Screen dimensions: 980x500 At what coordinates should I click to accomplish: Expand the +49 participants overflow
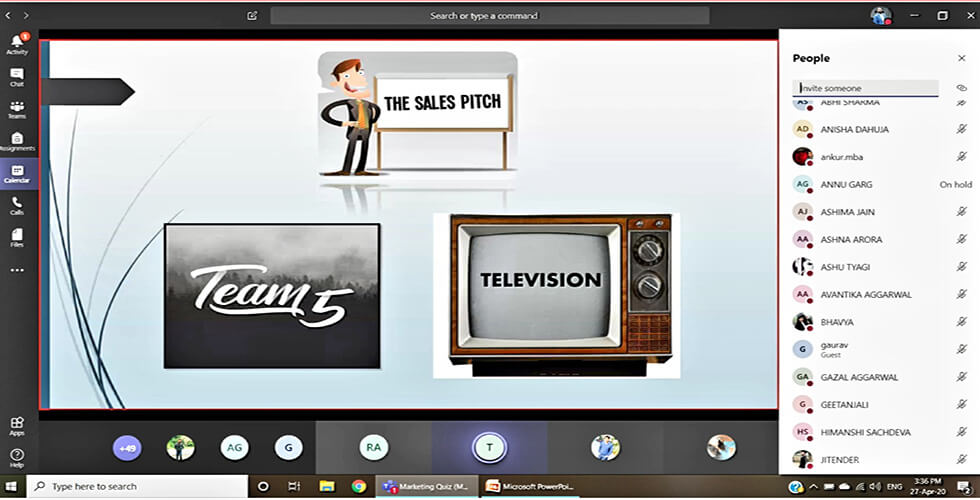127,449
